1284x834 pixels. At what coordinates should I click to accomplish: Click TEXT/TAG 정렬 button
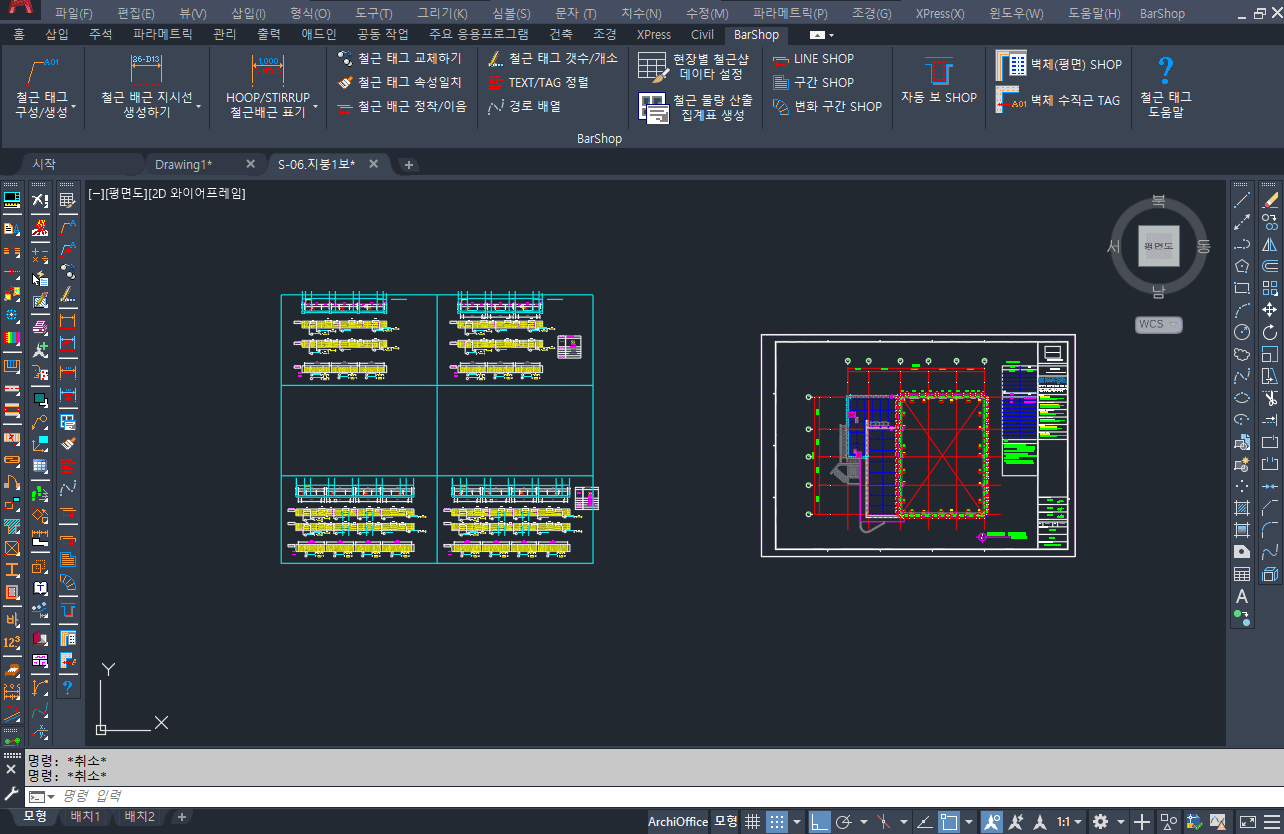point(548,82)
